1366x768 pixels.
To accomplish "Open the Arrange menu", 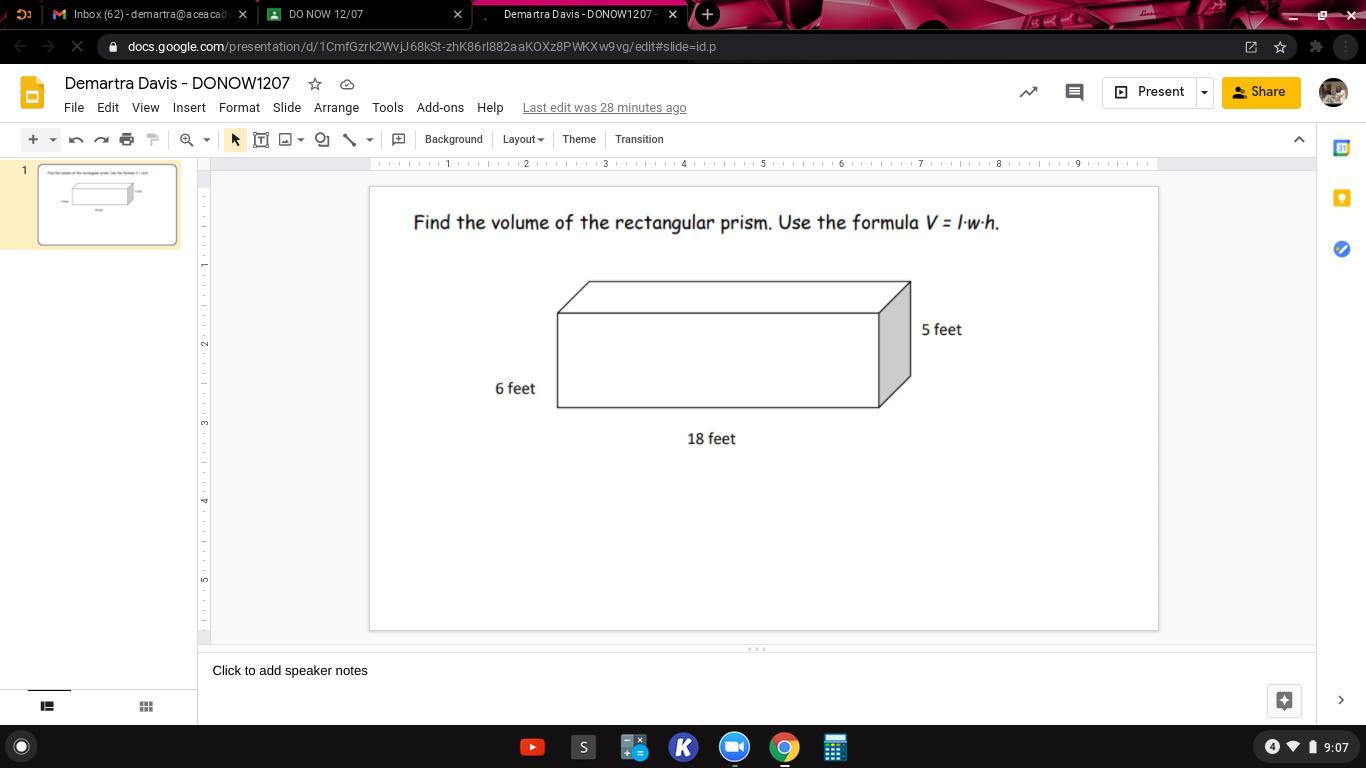I will (336, 108).
